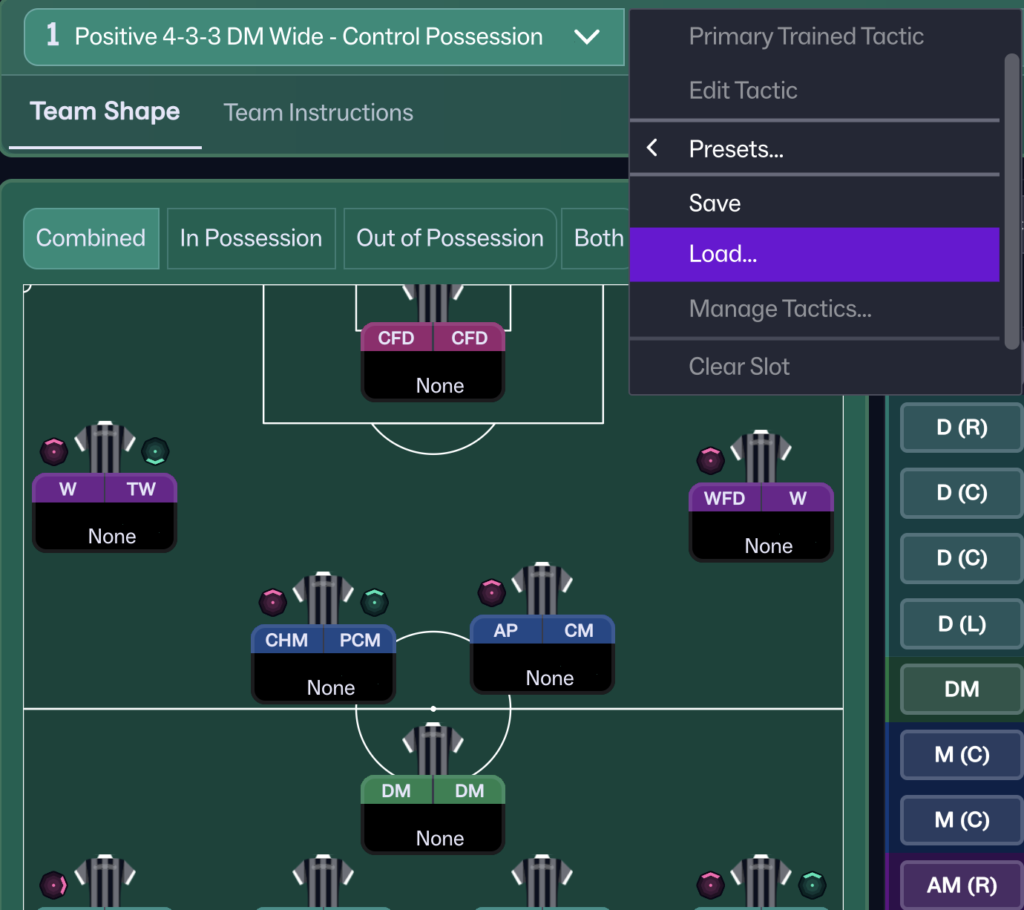Switch view to Out of Possession
This screenshot has width=1024, height=910.
(450, 238)
